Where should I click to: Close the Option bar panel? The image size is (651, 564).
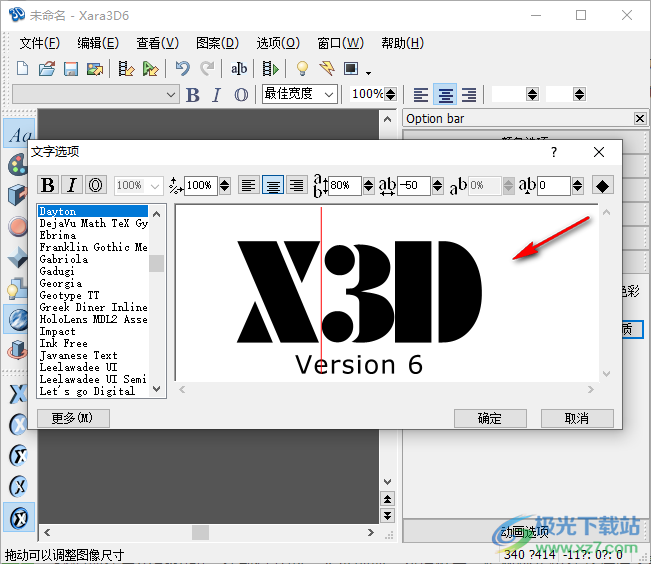pos(640,119)
